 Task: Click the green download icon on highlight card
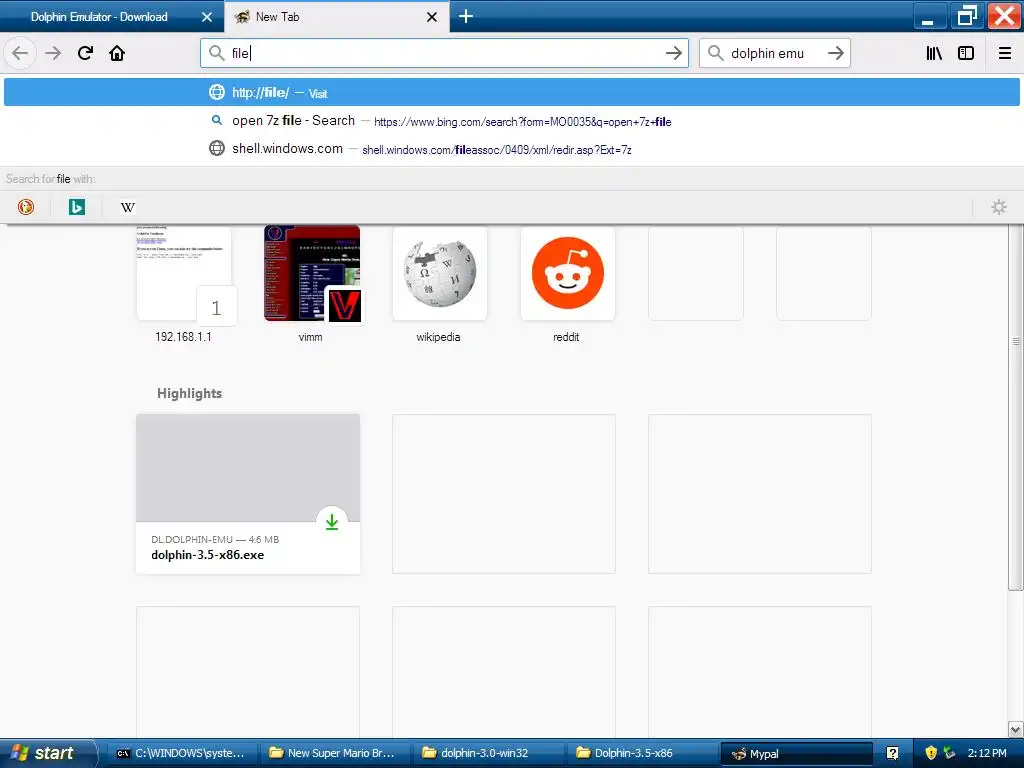[332, 522]
